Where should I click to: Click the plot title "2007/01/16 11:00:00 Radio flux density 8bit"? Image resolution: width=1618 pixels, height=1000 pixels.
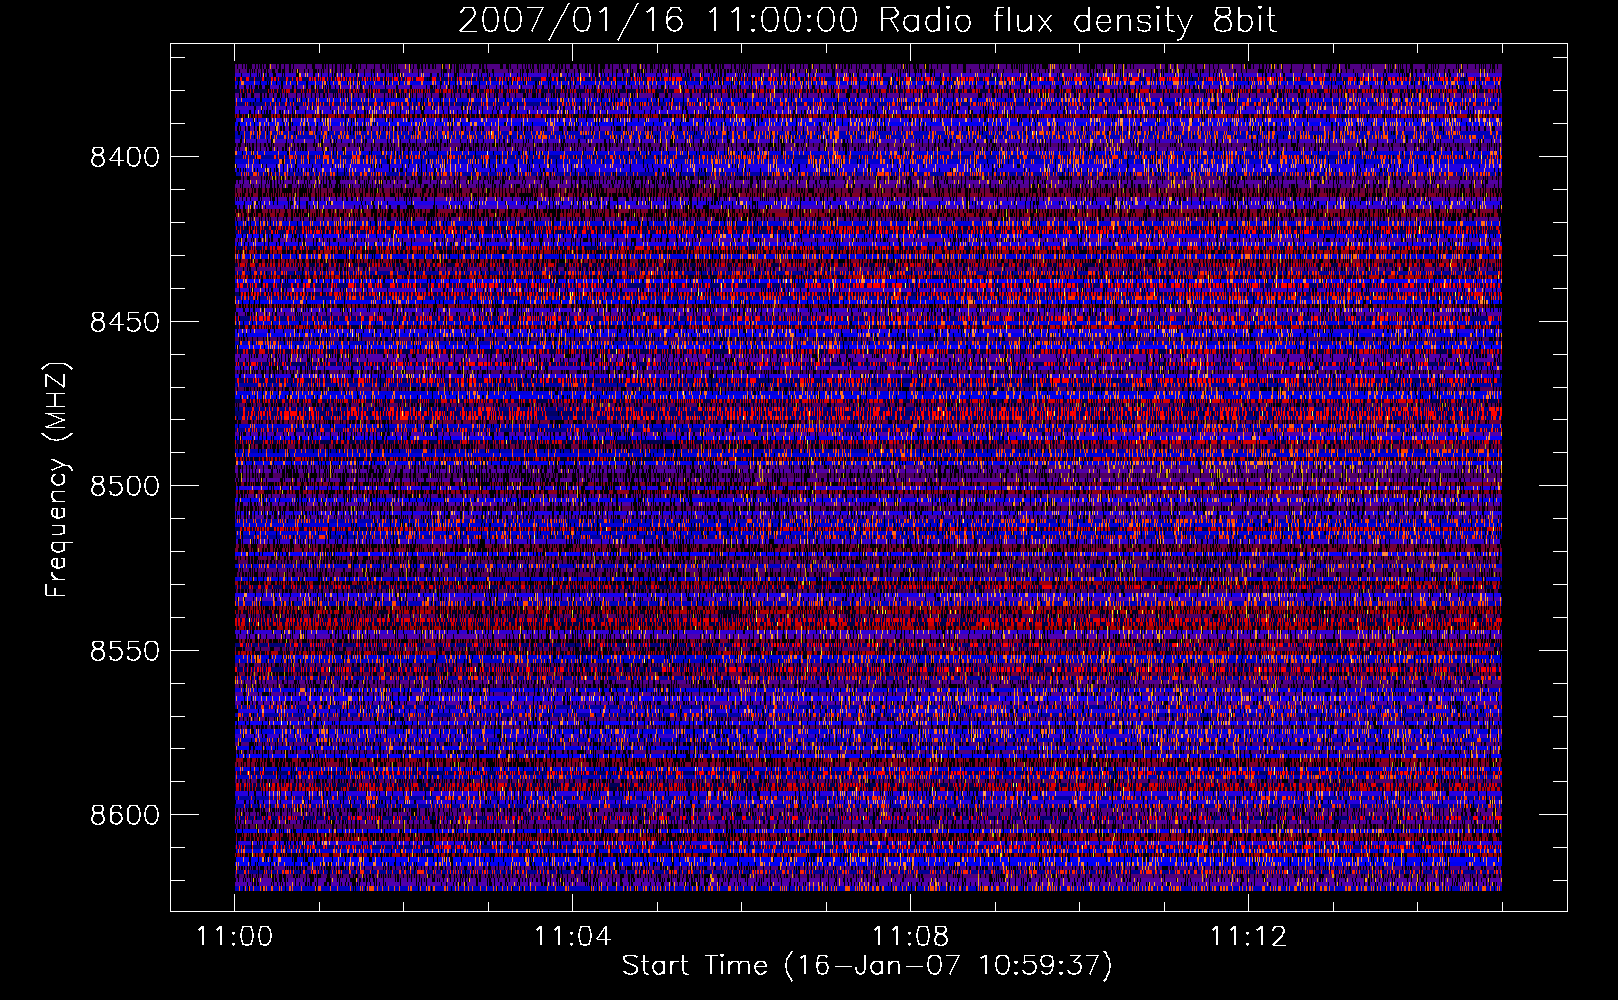867,21
